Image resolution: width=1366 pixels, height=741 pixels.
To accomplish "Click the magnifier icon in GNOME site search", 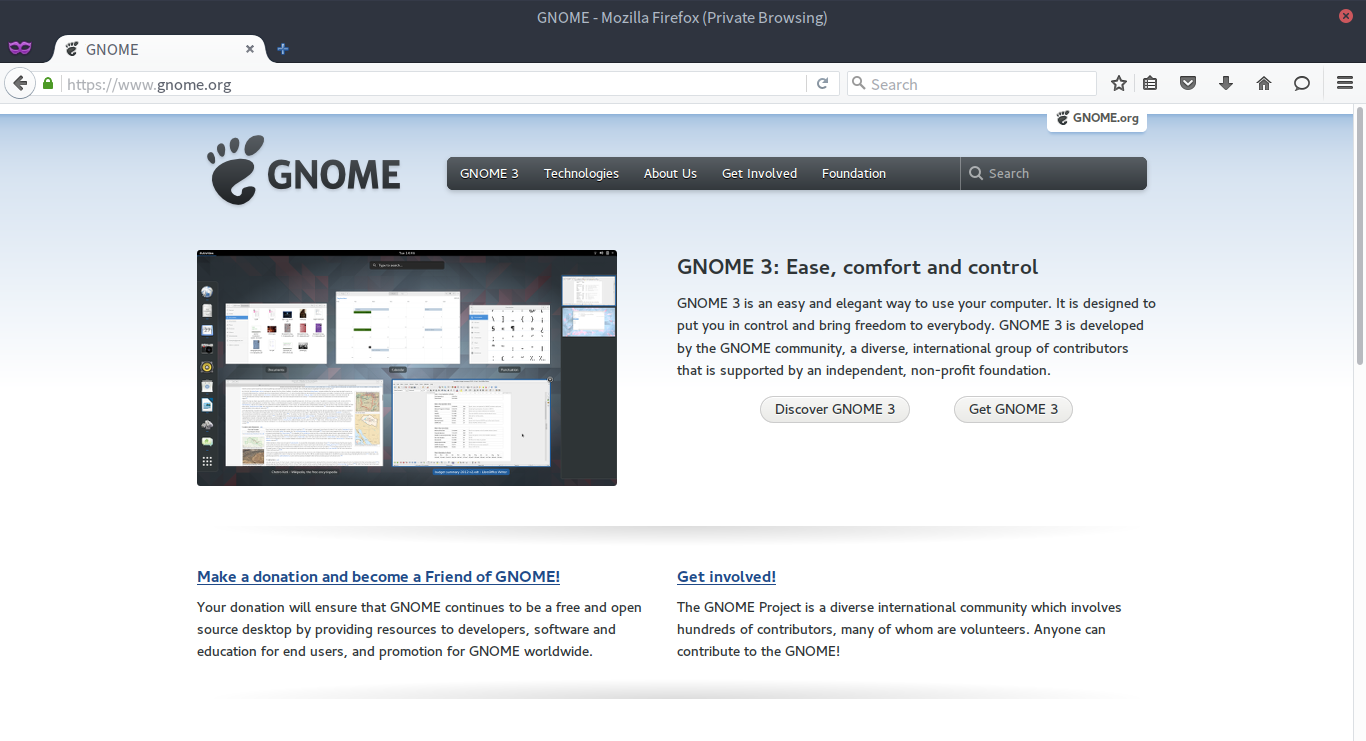I will coord(976,173).
